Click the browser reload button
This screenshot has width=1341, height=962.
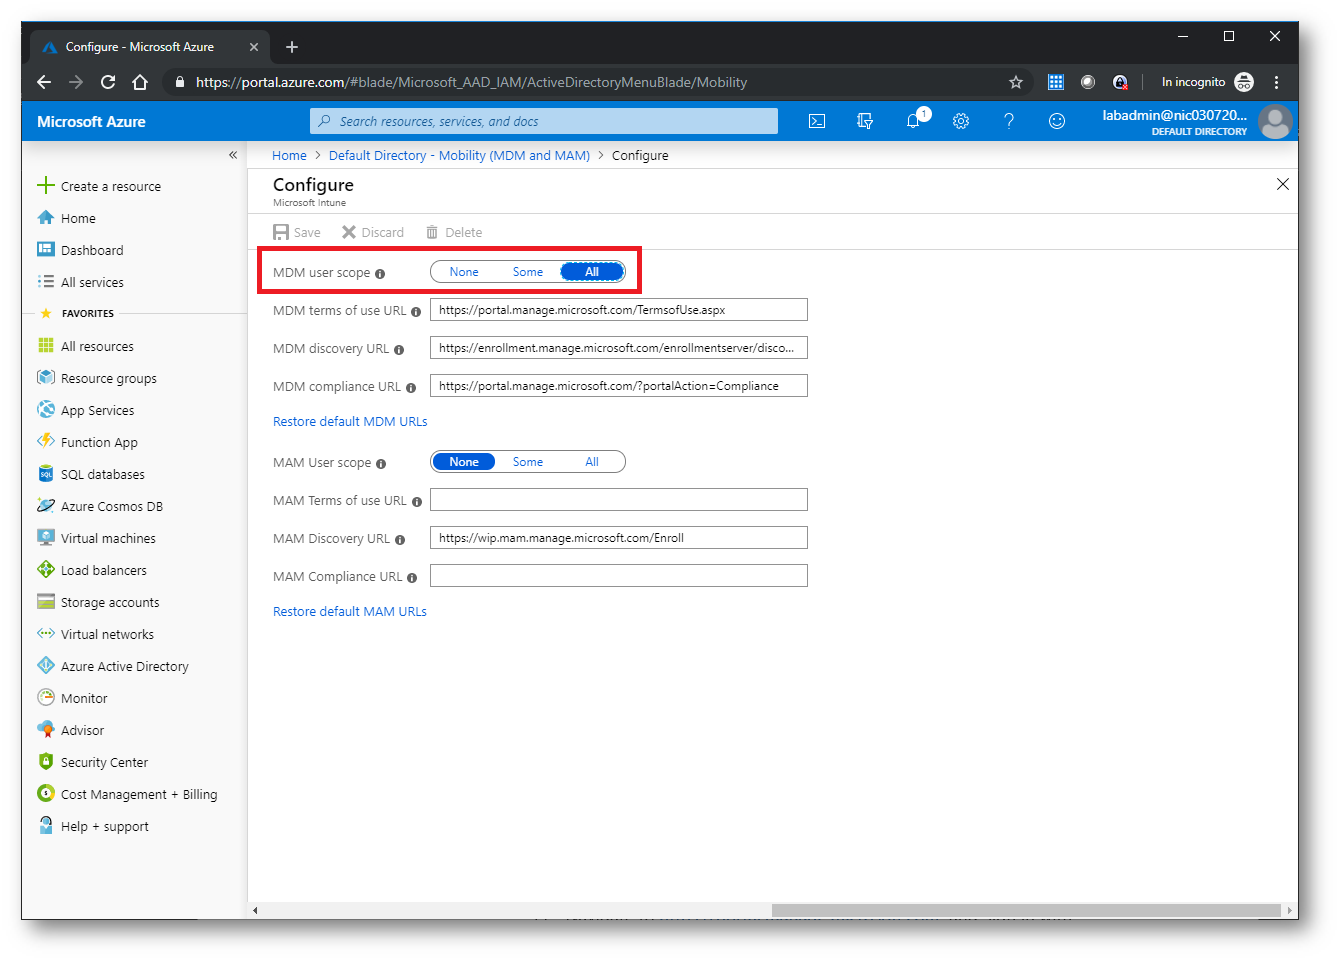click(108, 82)
